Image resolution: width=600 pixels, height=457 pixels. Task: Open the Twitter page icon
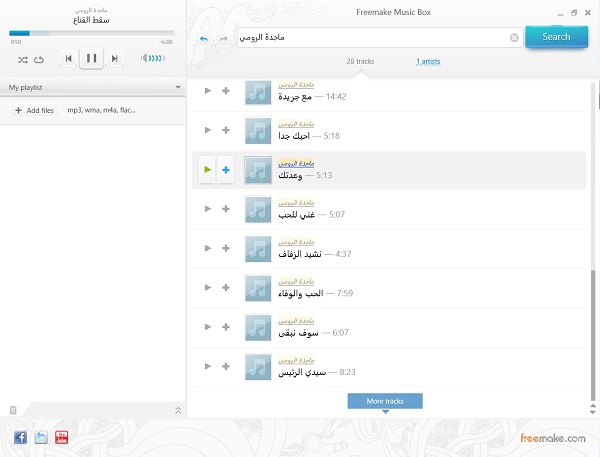point(41,437)
